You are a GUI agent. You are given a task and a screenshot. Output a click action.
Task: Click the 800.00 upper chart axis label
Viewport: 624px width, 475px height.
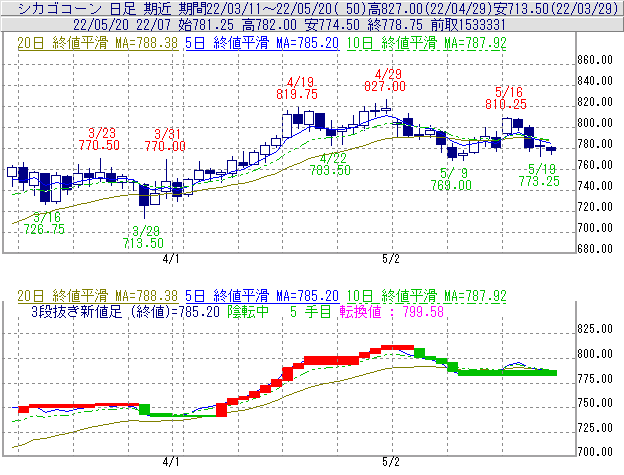595,123
